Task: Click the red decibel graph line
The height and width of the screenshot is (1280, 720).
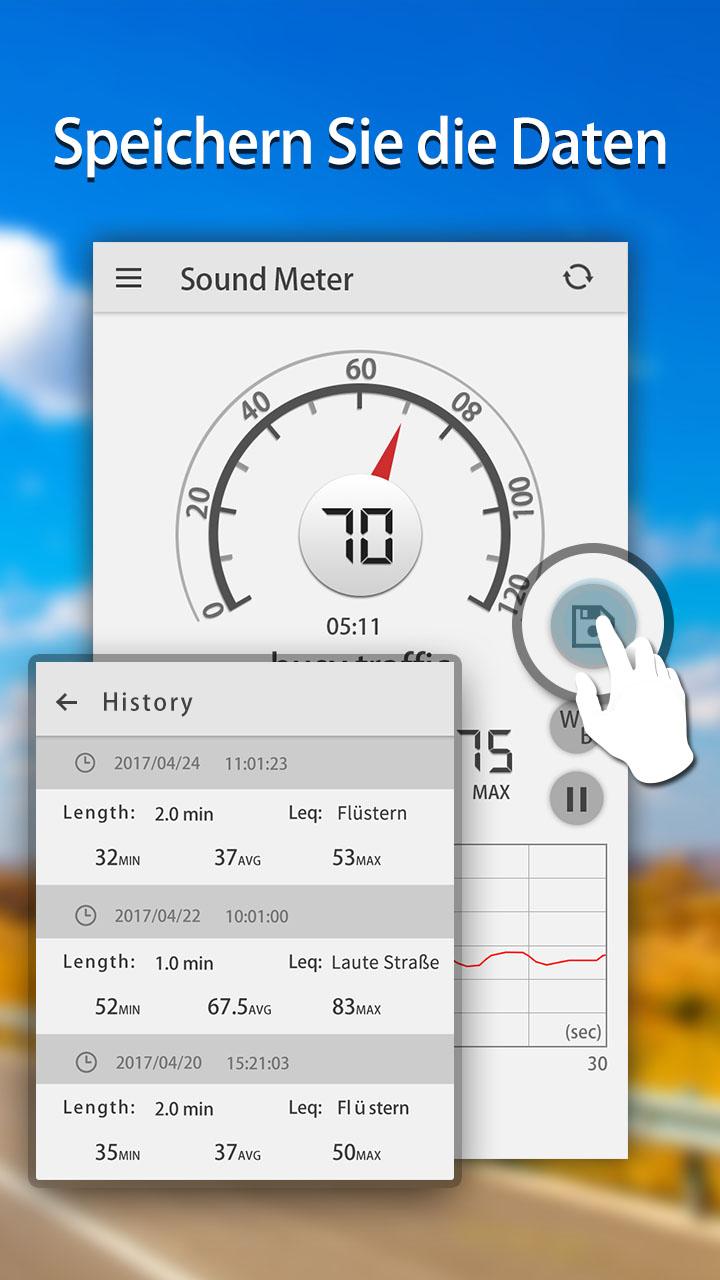Action: [530, 959]
